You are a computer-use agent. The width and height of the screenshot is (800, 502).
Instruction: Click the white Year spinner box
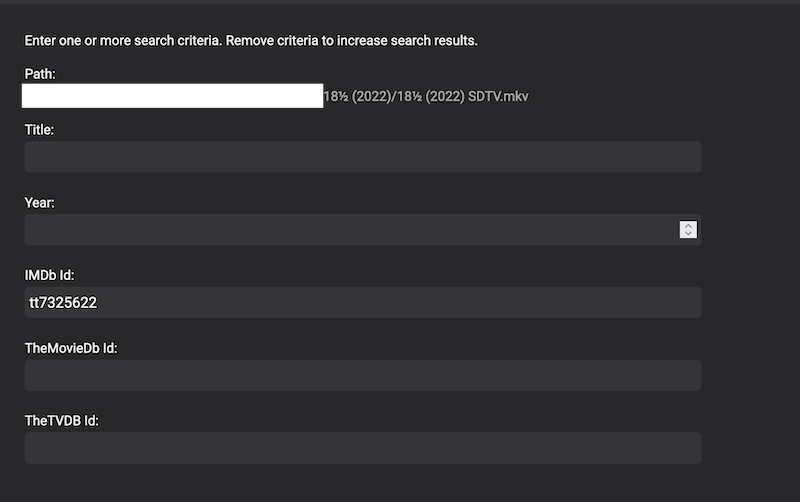pyautogui.click(x=688, y=230)
